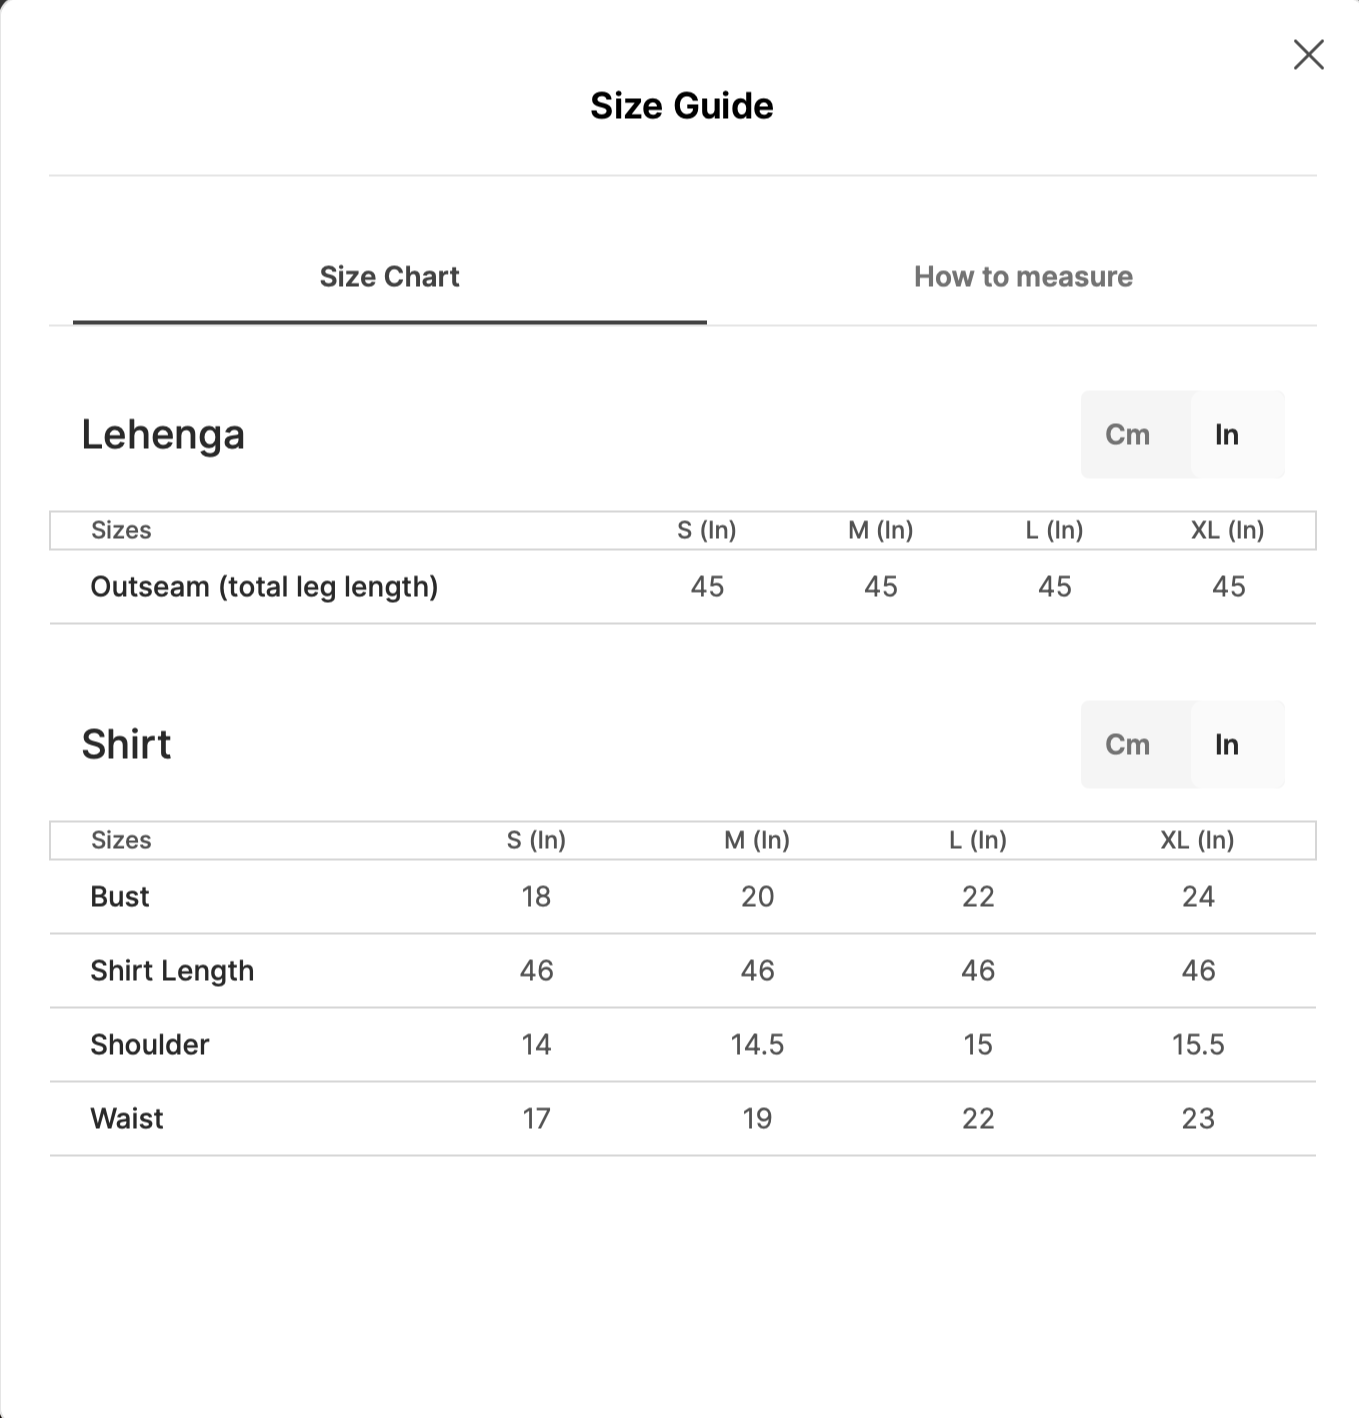The height and width of the screenshot is (1418, 1359).
Task: Switch to the Size Chart tab
Action: click(x=389, y=277)
